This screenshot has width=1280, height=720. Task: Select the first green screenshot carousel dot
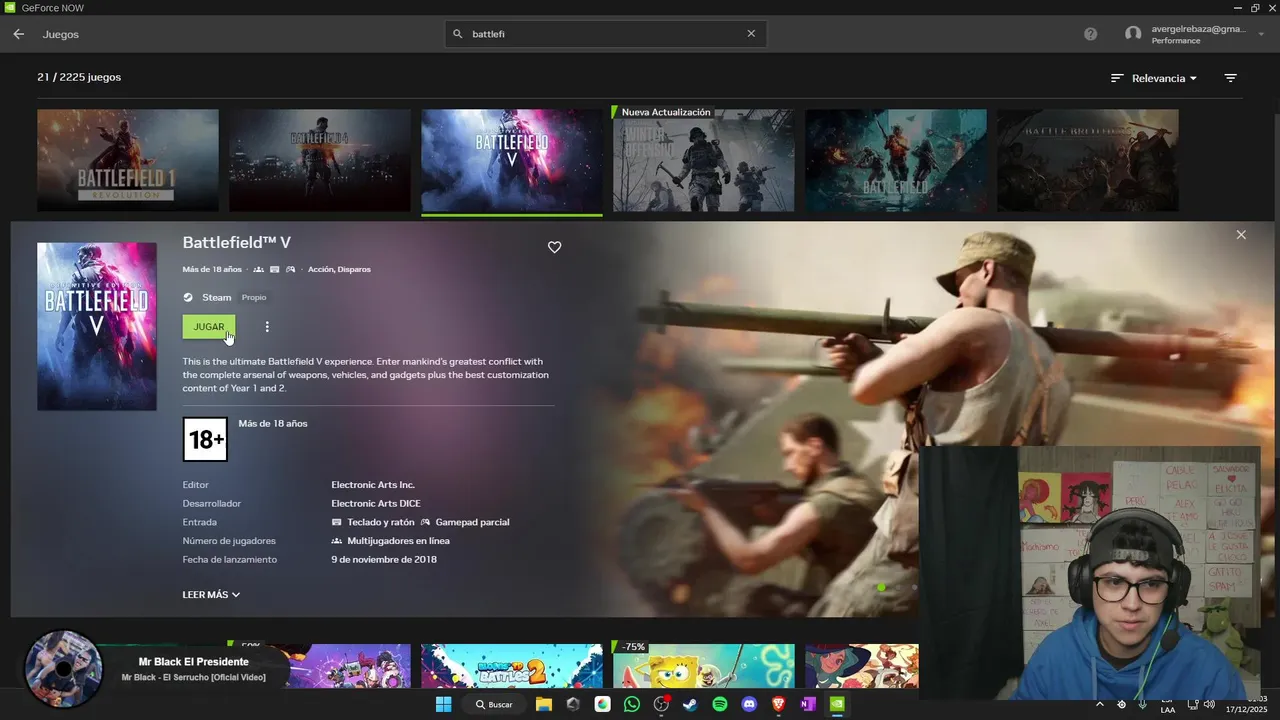point(881,587)
